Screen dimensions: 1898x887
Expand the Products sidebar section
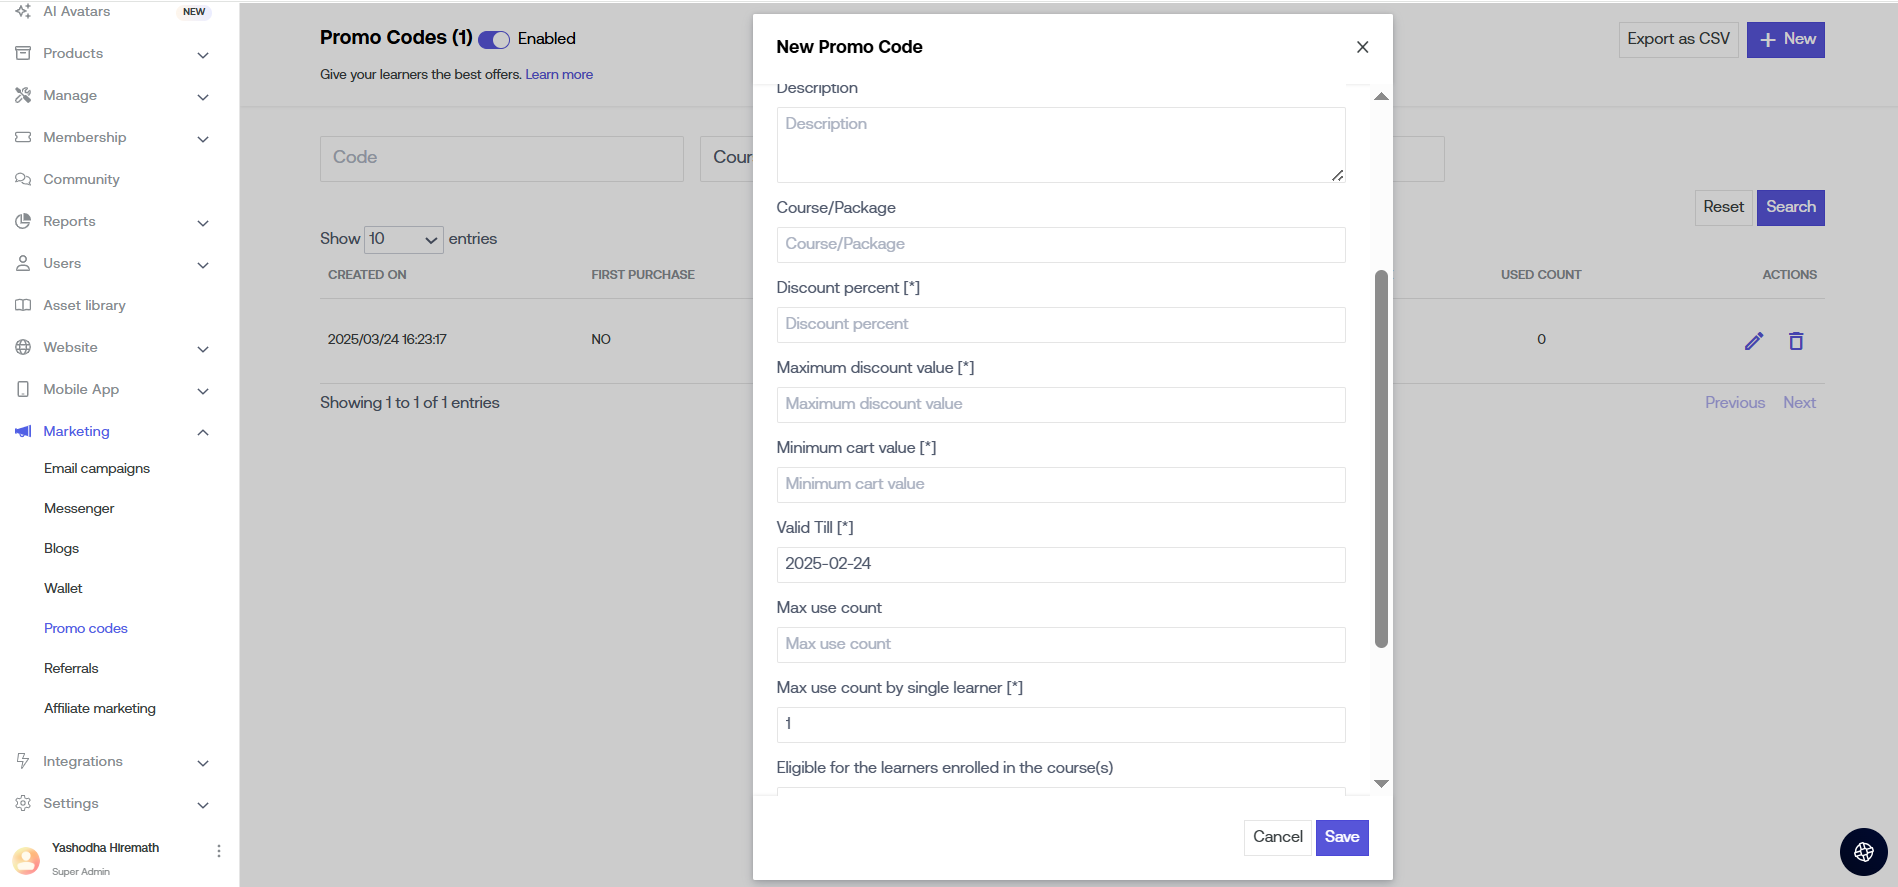coord(203,54)
